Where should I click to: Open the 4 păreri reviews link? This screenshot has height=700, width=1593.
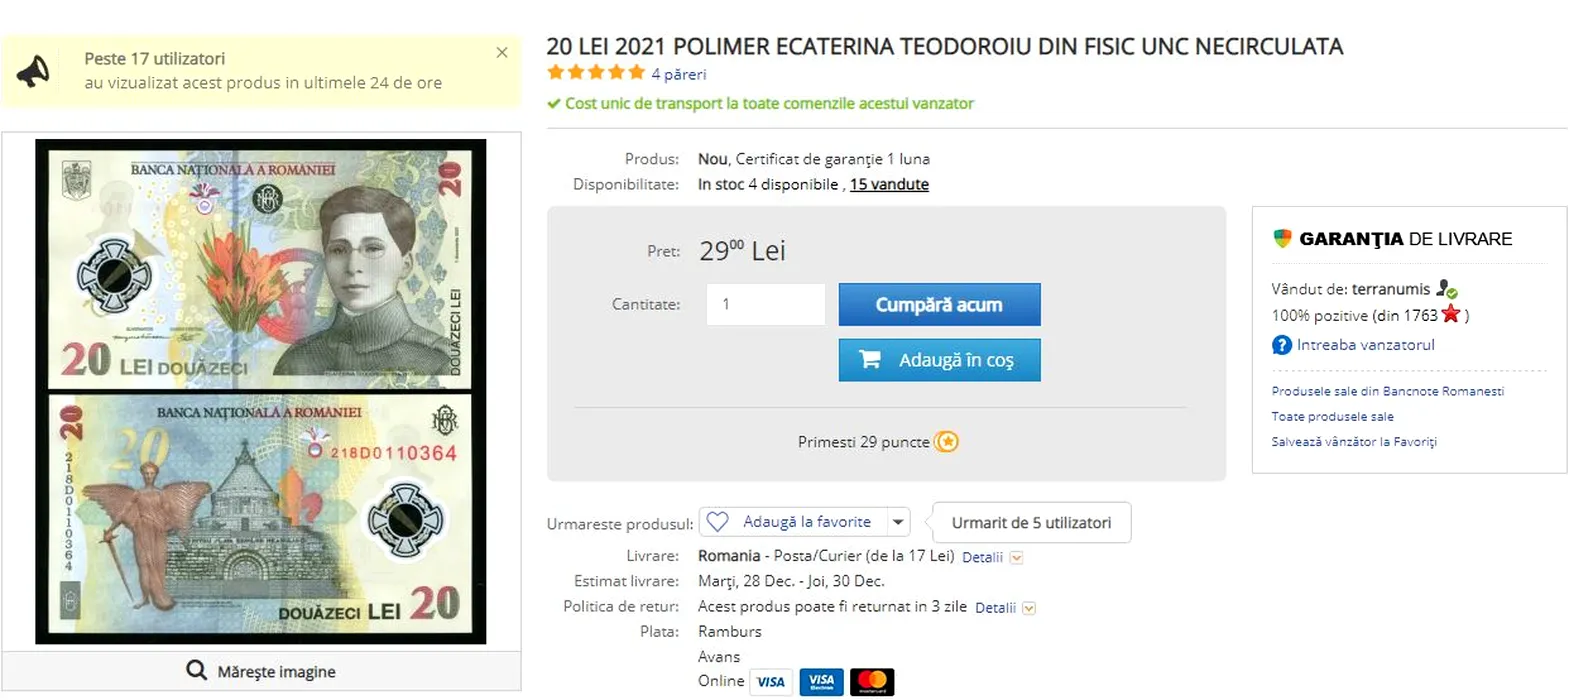click(679, 74)
